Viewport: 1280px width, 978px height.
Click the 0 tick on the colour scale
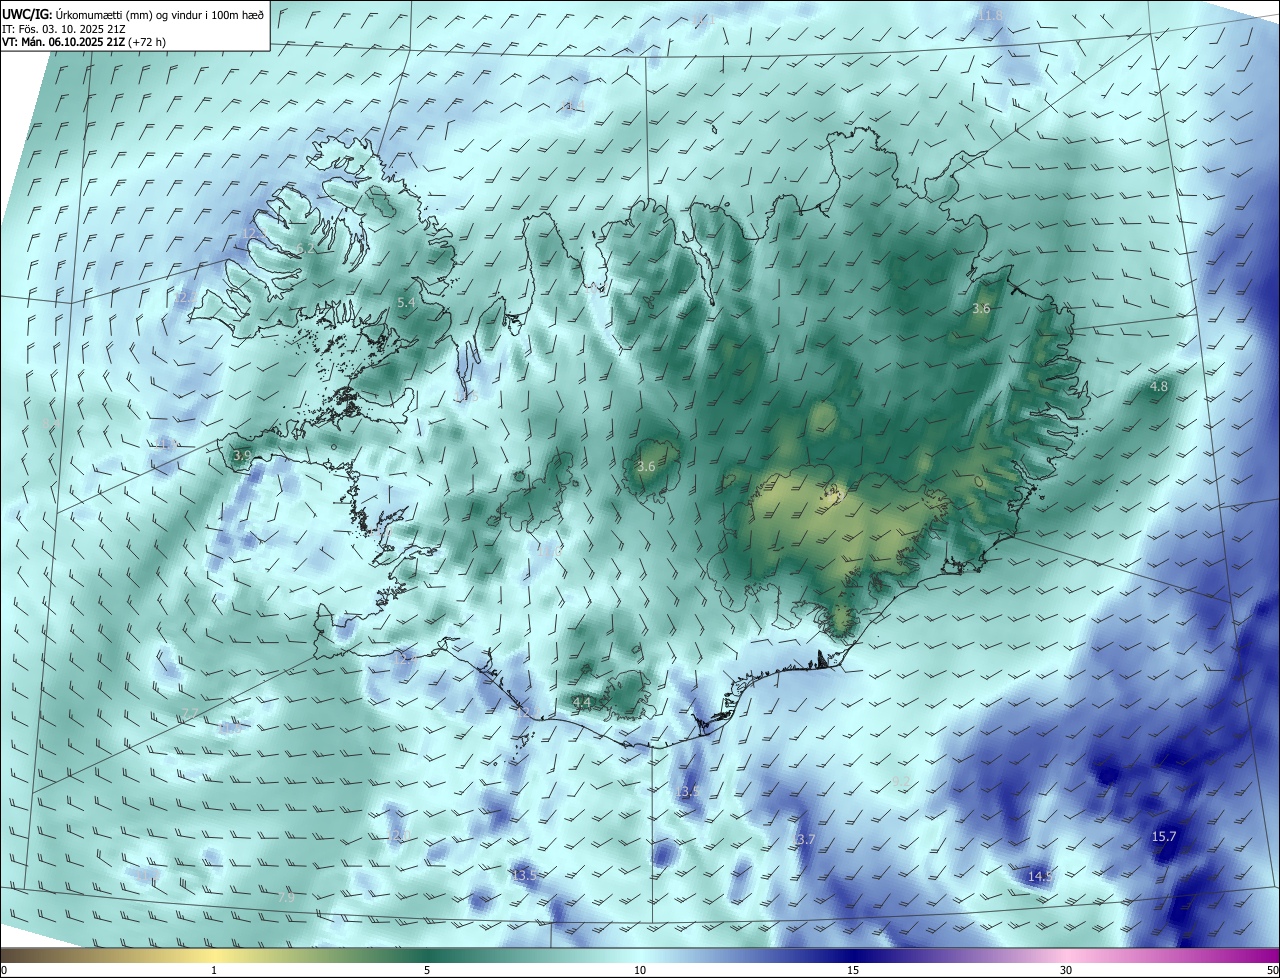pos(4,970)
